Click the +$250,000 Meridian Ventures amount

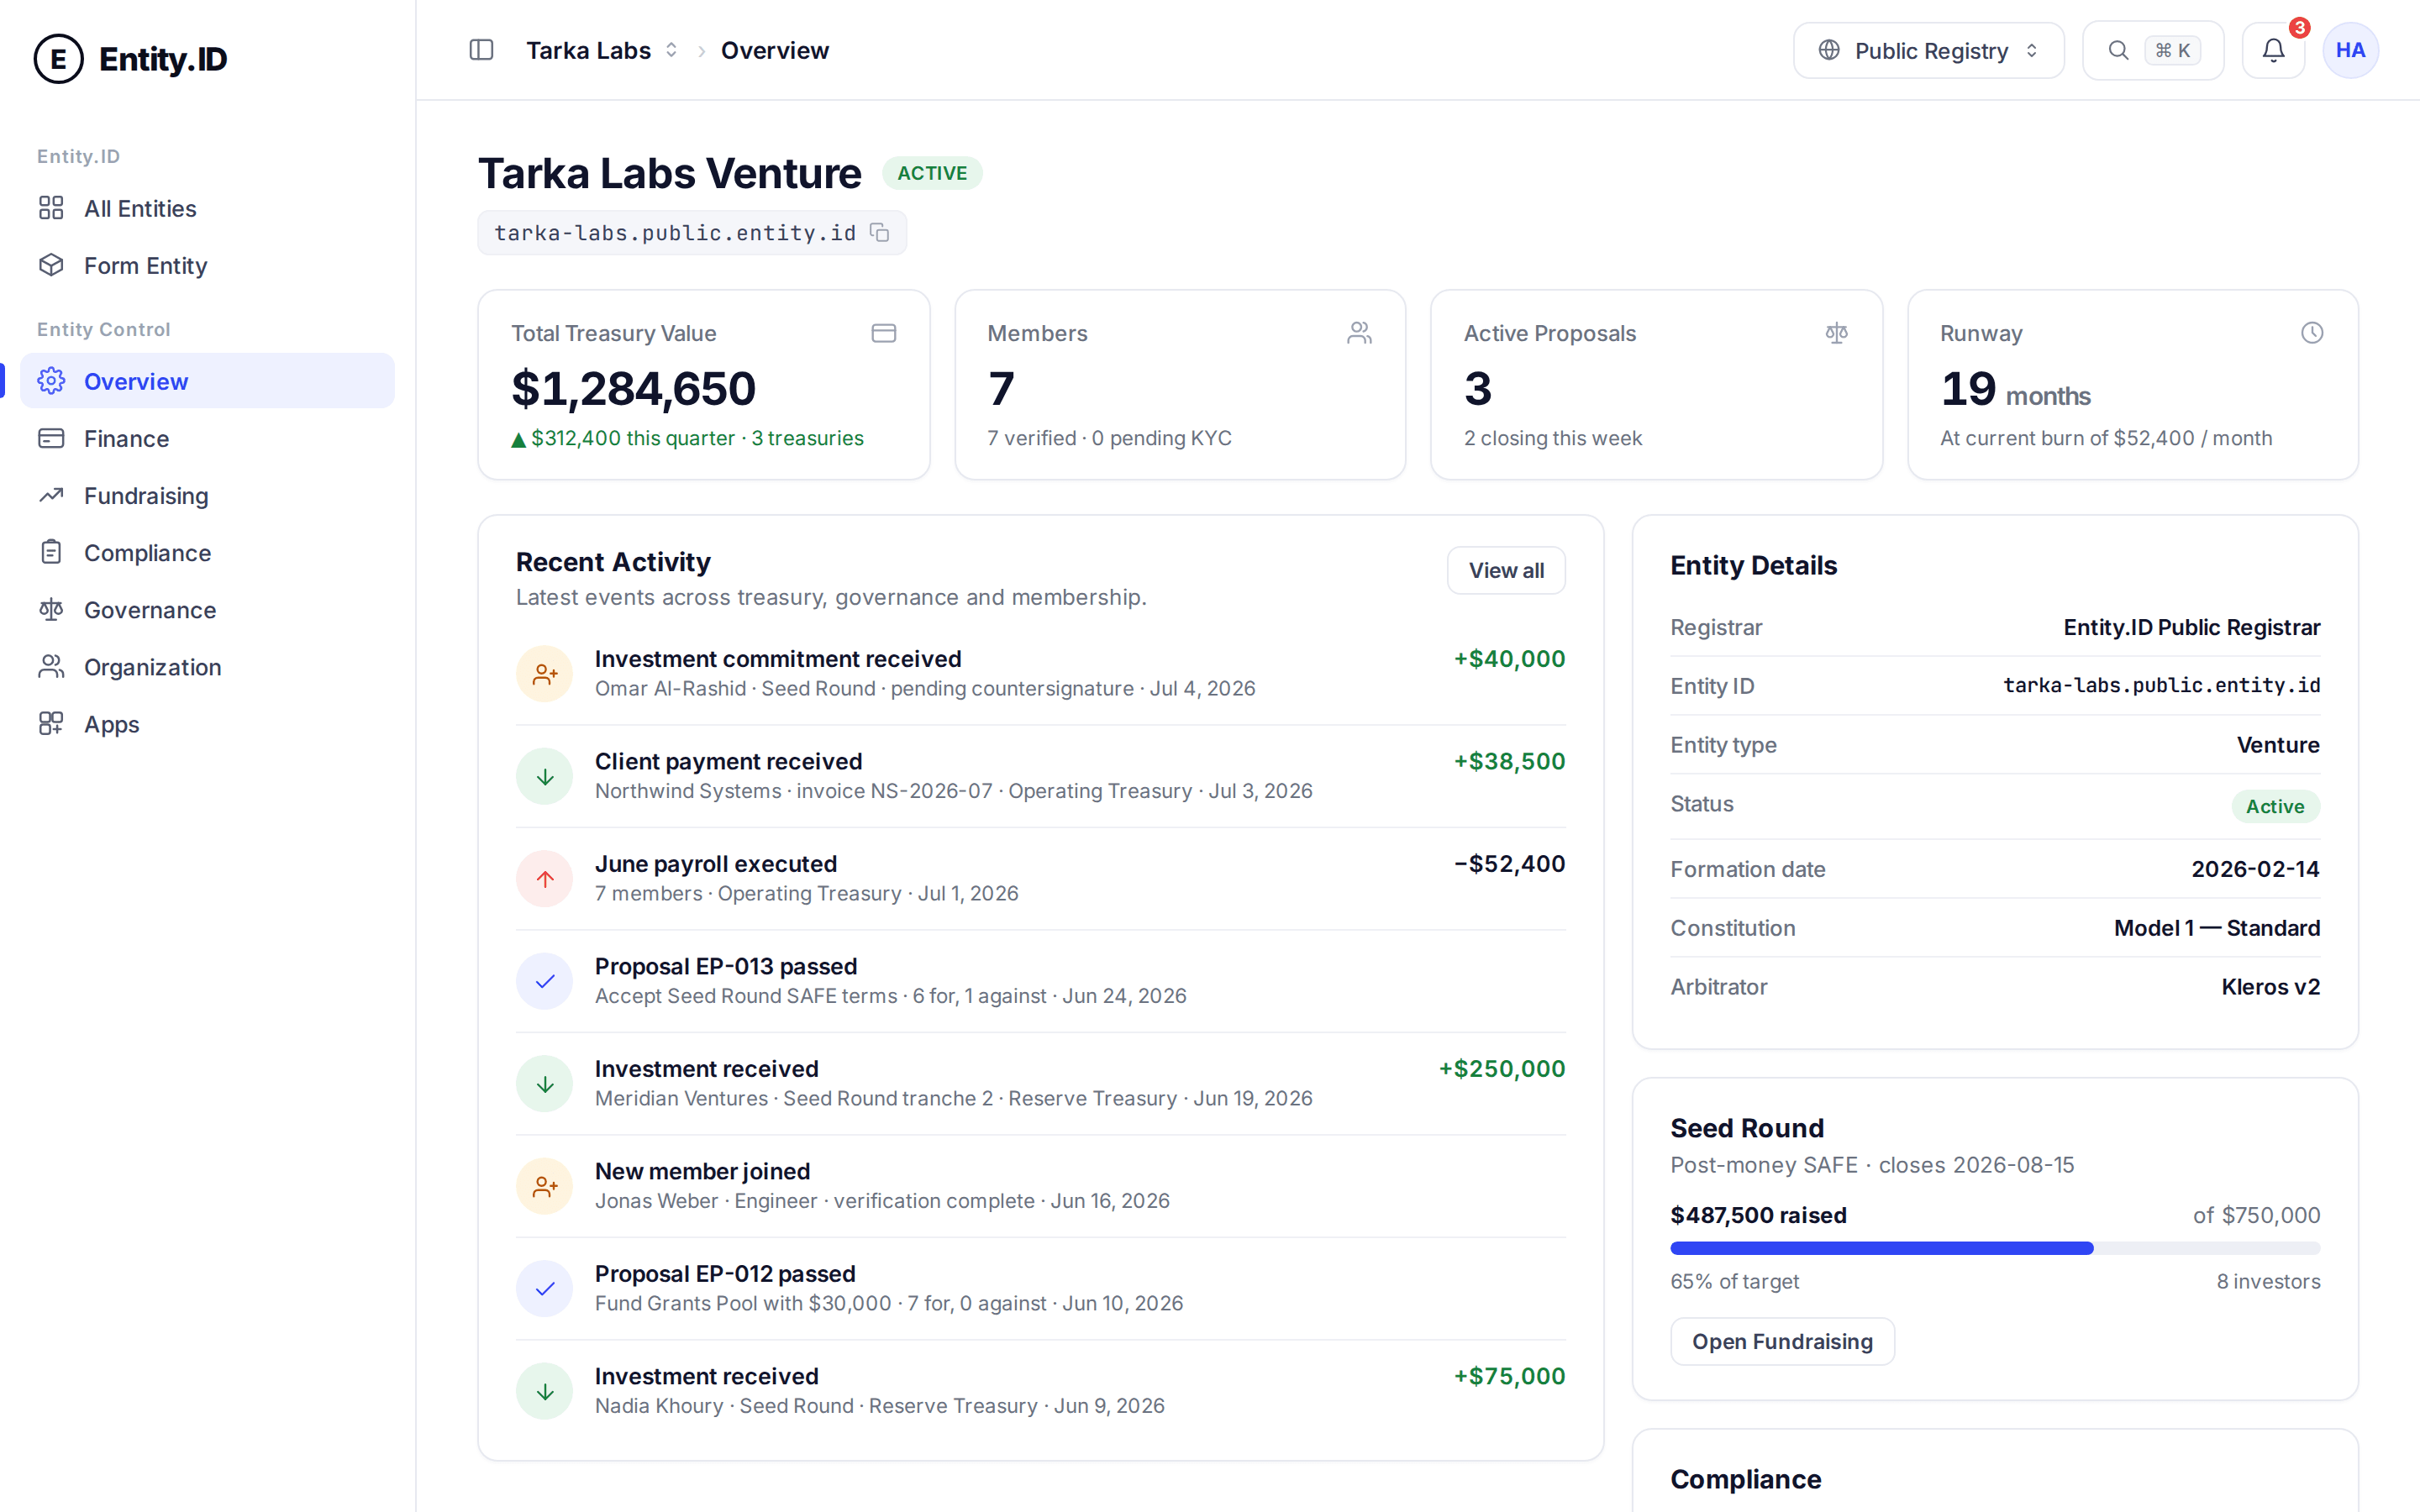click(1501, 1068)
